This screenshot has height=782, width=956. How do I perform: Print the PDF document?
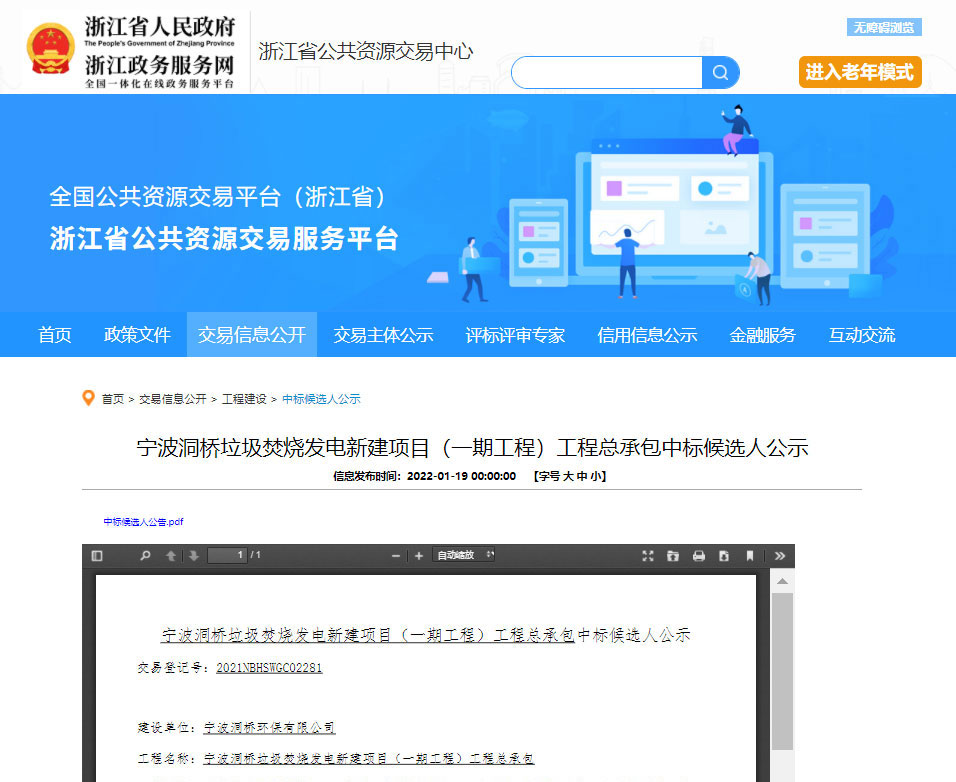coord(698,556)
